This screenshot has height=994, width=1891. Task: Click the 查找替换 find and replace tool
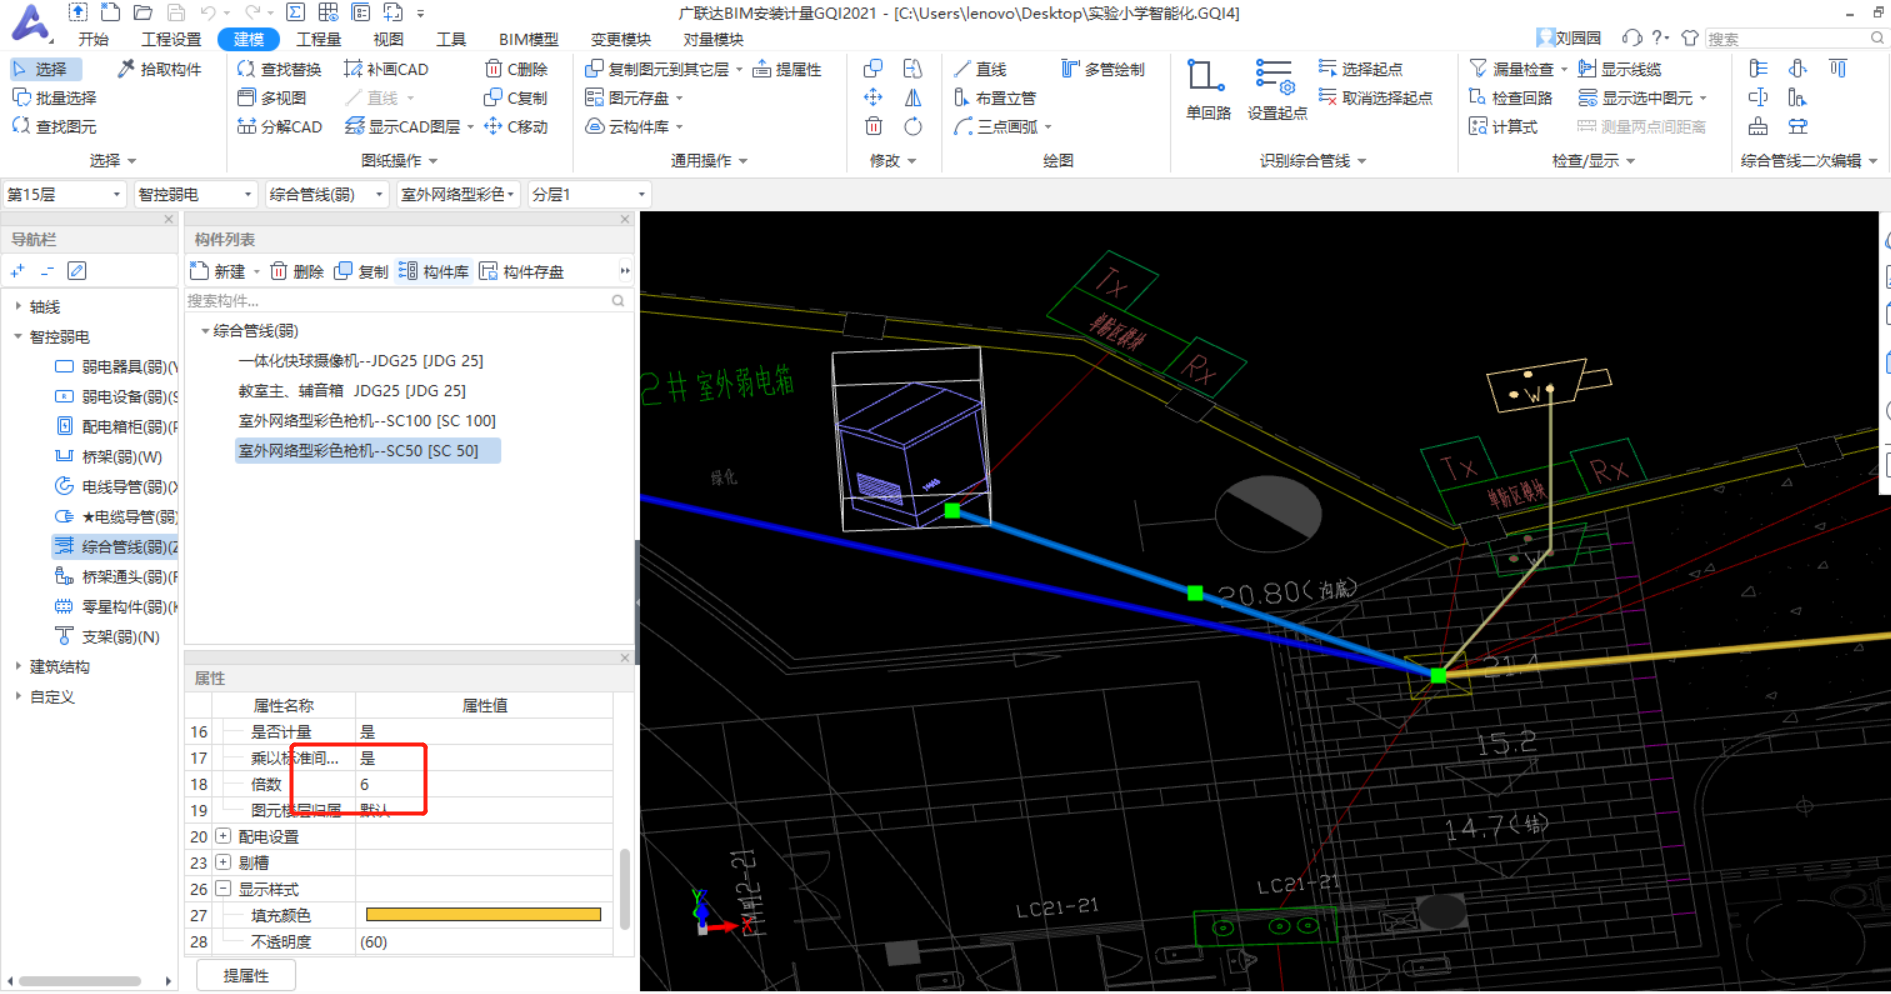click(279, 69)
